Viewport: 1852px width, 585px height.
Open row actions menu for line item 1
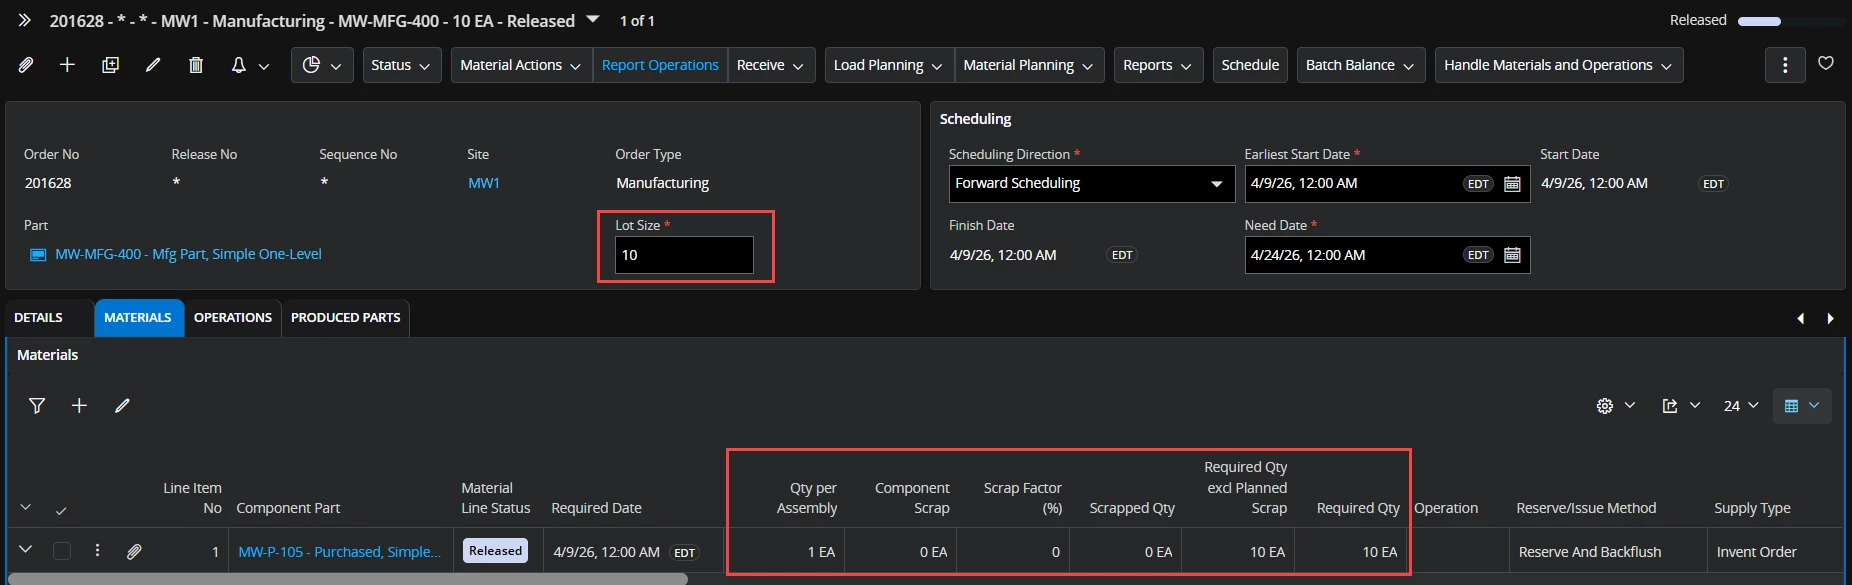pos(97,551)
